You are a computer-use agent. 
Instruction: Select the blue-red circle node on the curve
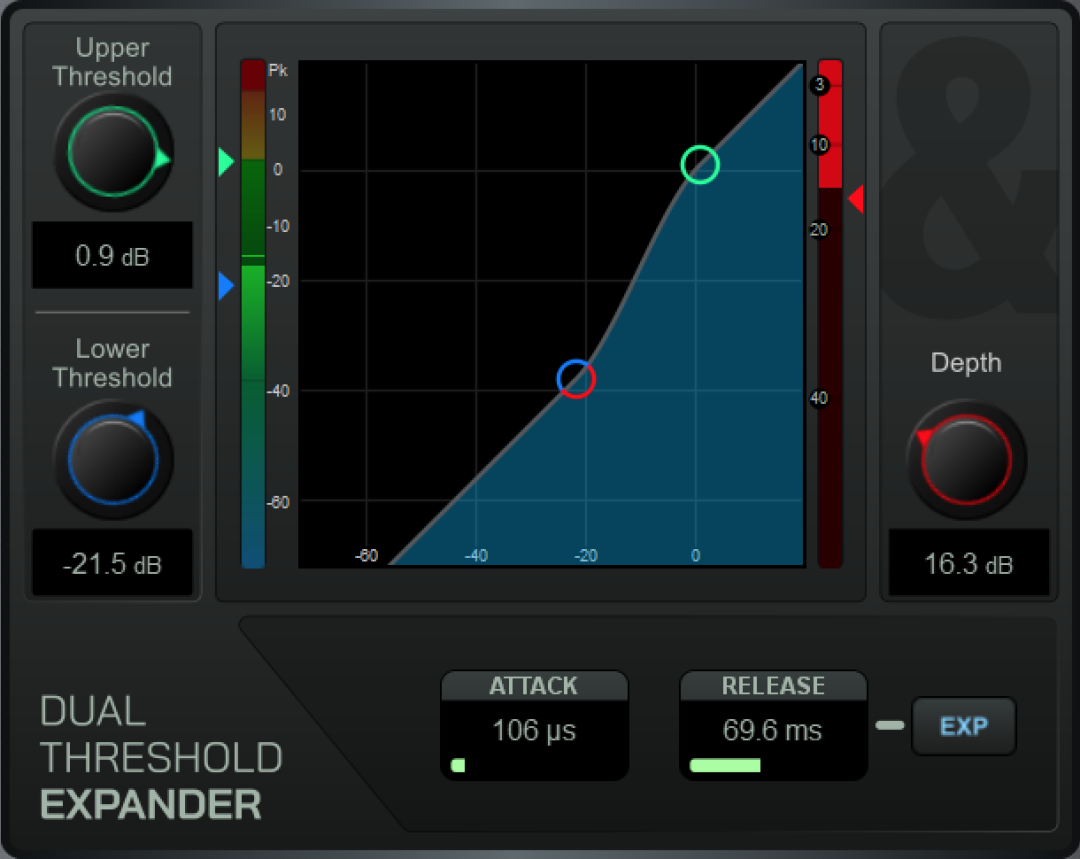(576, 379)
